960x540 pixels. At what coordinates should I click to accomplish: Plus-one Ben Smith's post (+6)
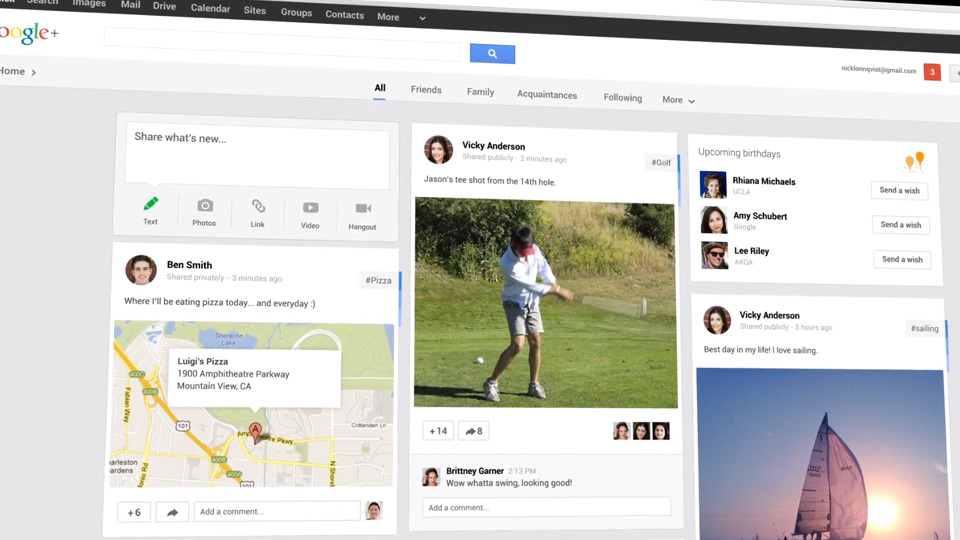[x=134, y=512]
